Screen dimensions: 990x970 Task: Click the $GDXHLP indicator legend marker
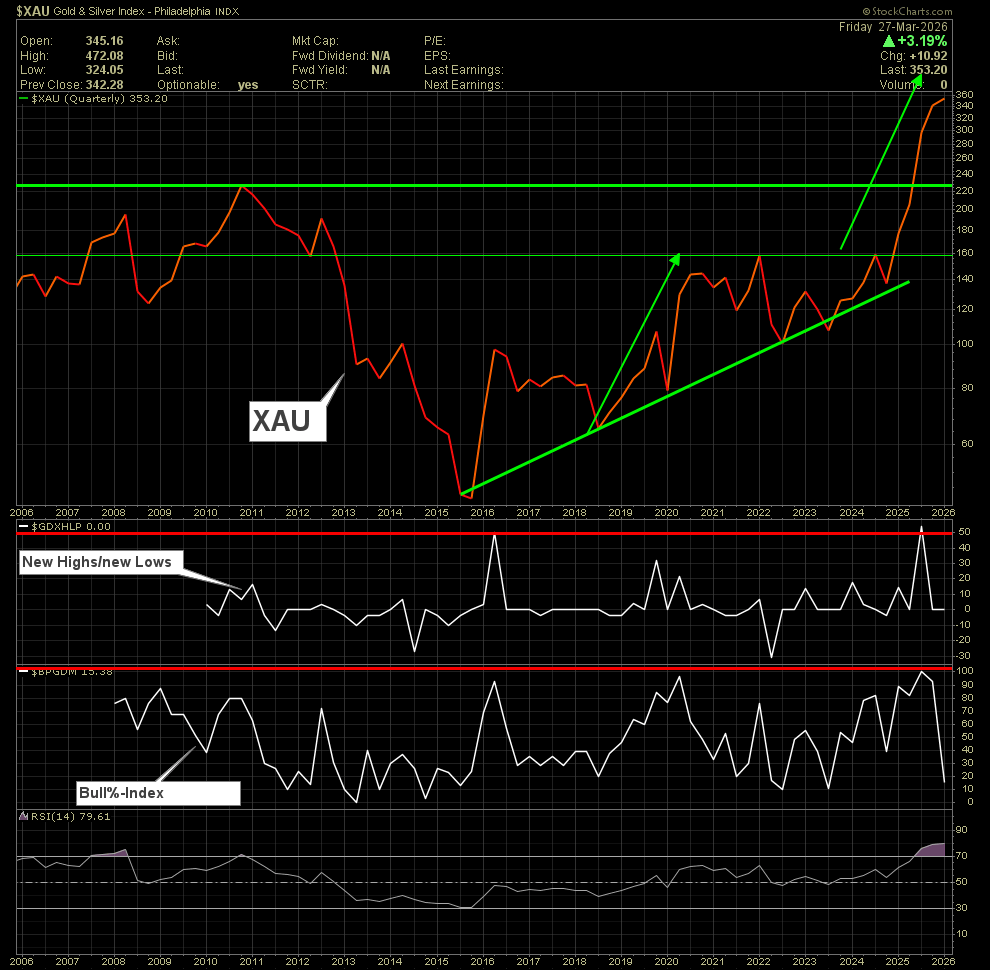(23, 526)
